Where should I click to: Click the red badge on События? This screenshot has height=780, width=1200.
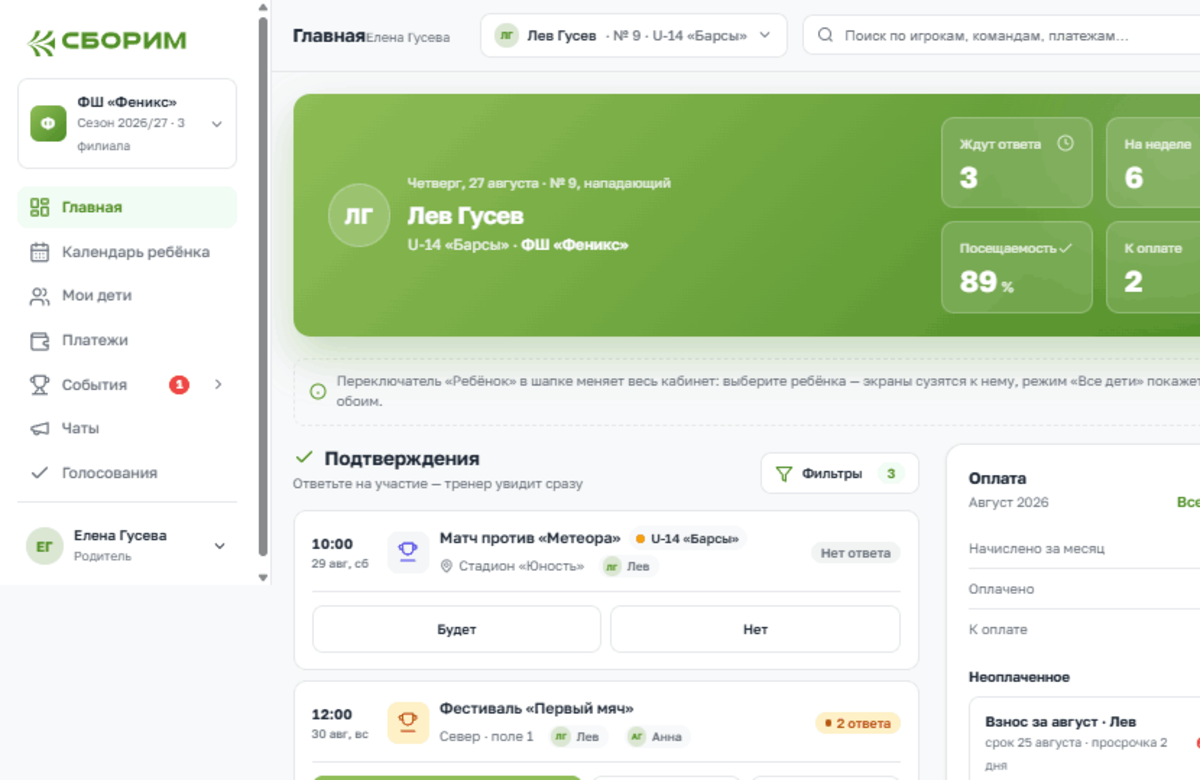179,384
